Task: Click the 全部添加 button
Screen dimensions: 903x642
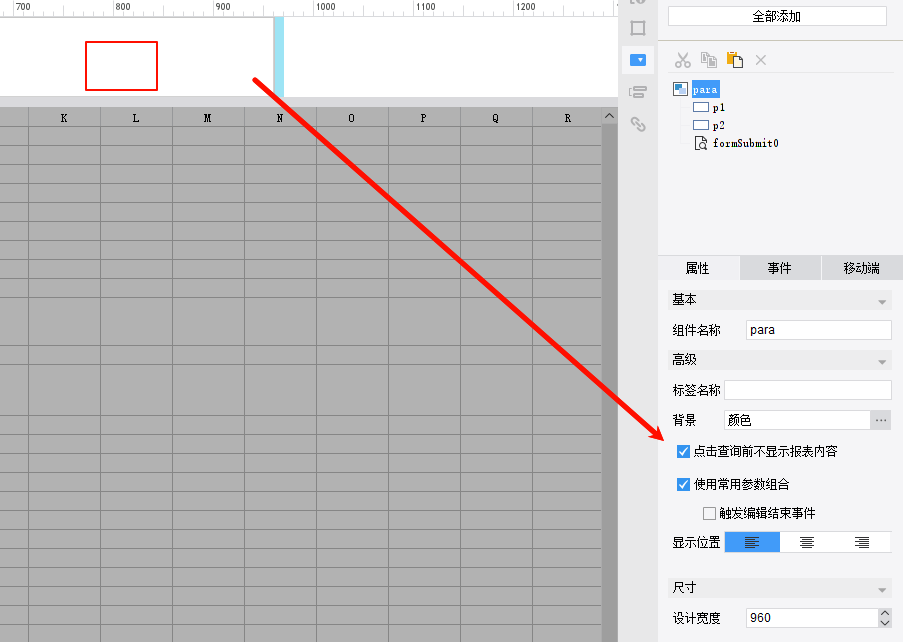Action: [777, 16]
